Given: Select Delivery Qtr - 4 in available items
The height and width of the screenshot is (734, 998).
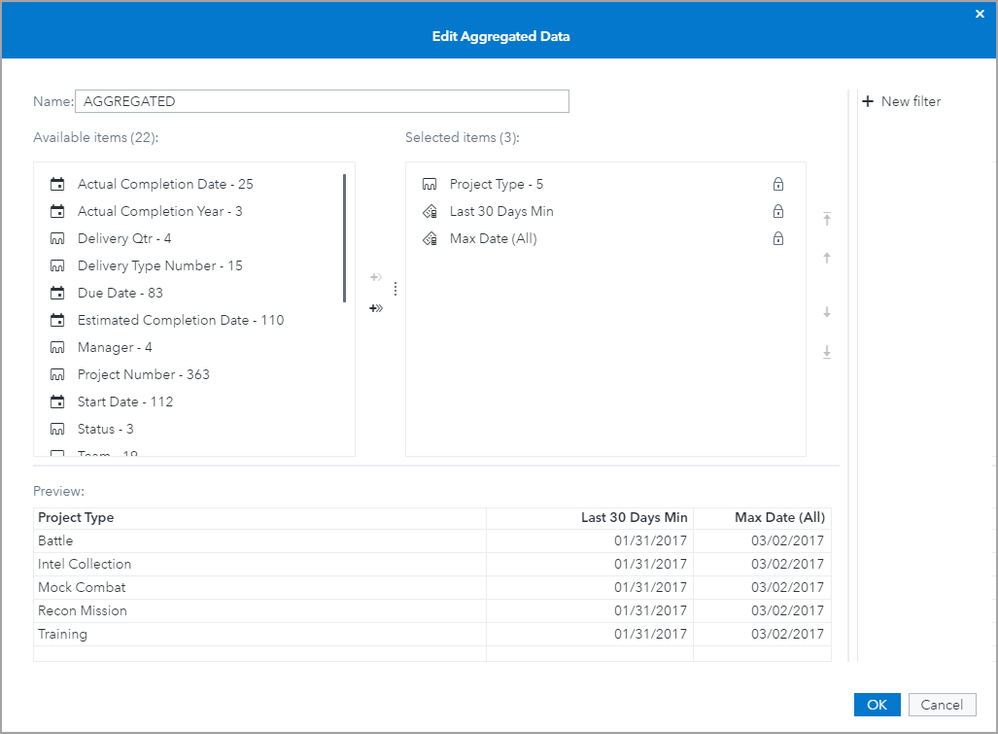Looking at the screenshot, I should 124,238.
